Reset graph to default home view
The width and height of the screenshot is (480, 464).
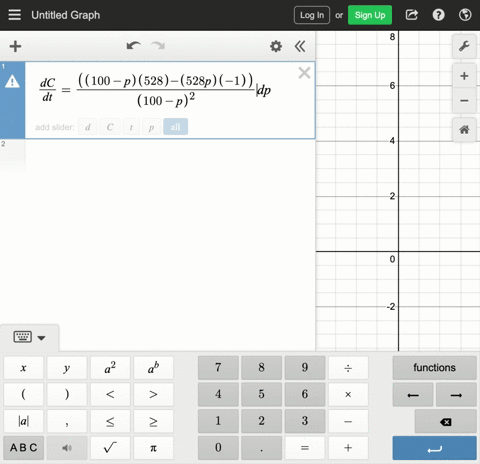(x=464, y=129)
